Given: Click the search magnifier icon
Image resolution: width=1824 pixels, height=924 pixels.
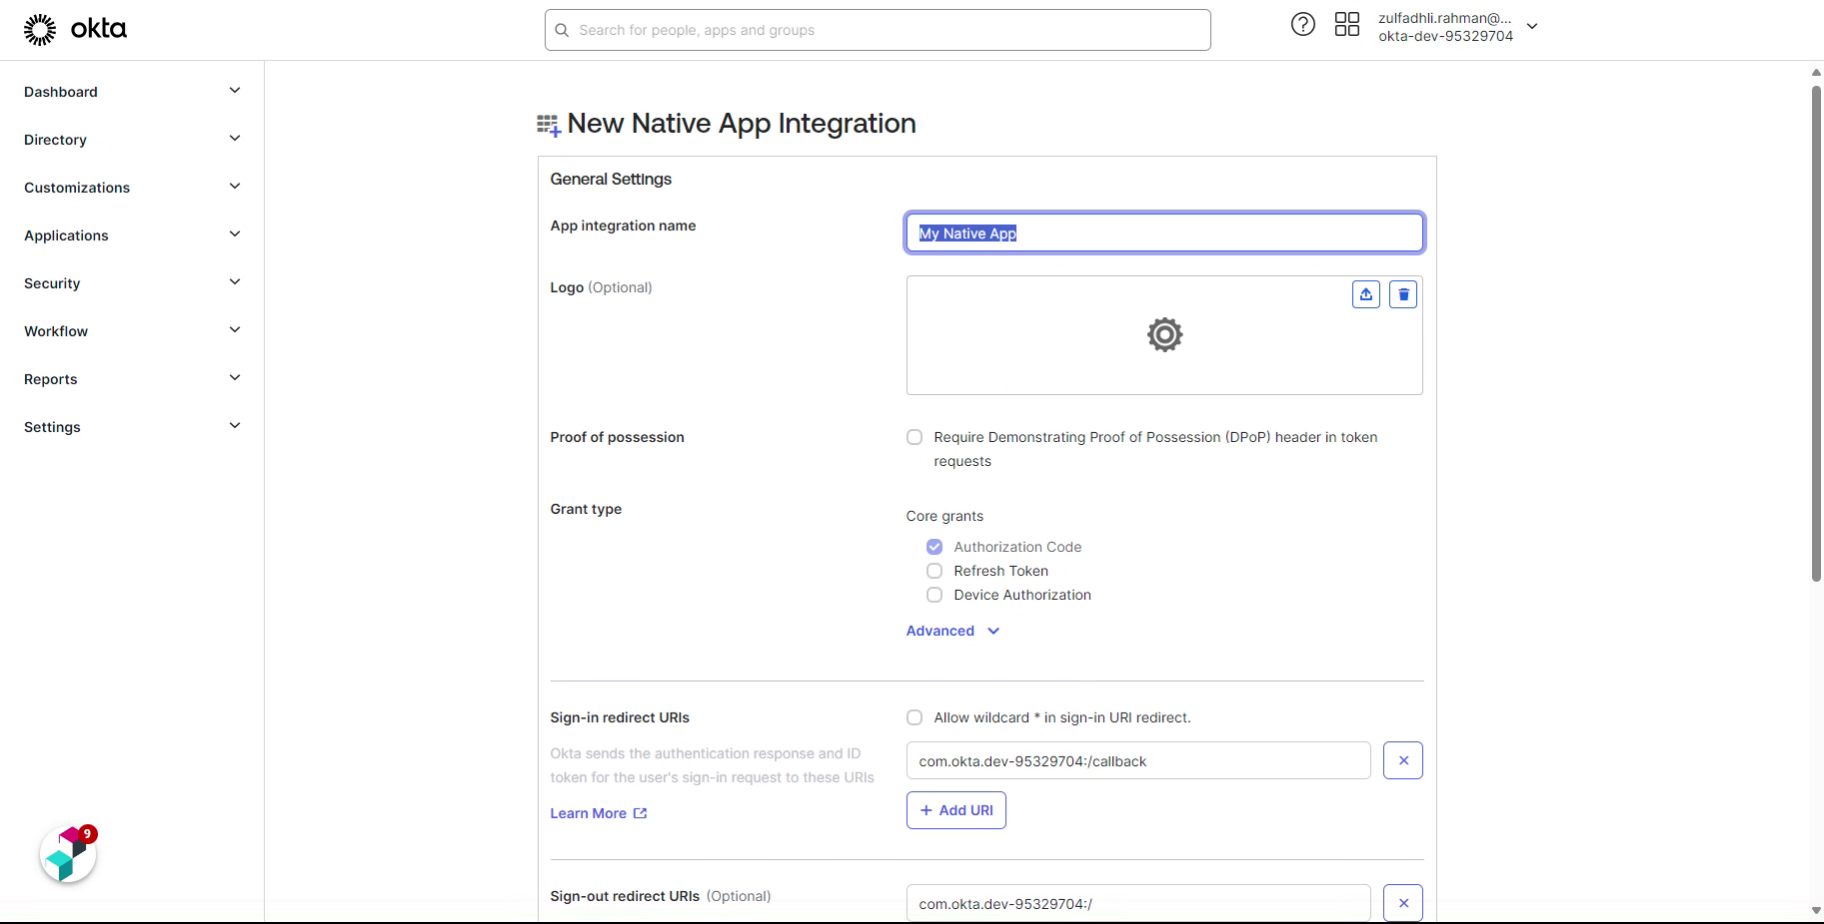Looking at the screenshot, I should 562,30.
